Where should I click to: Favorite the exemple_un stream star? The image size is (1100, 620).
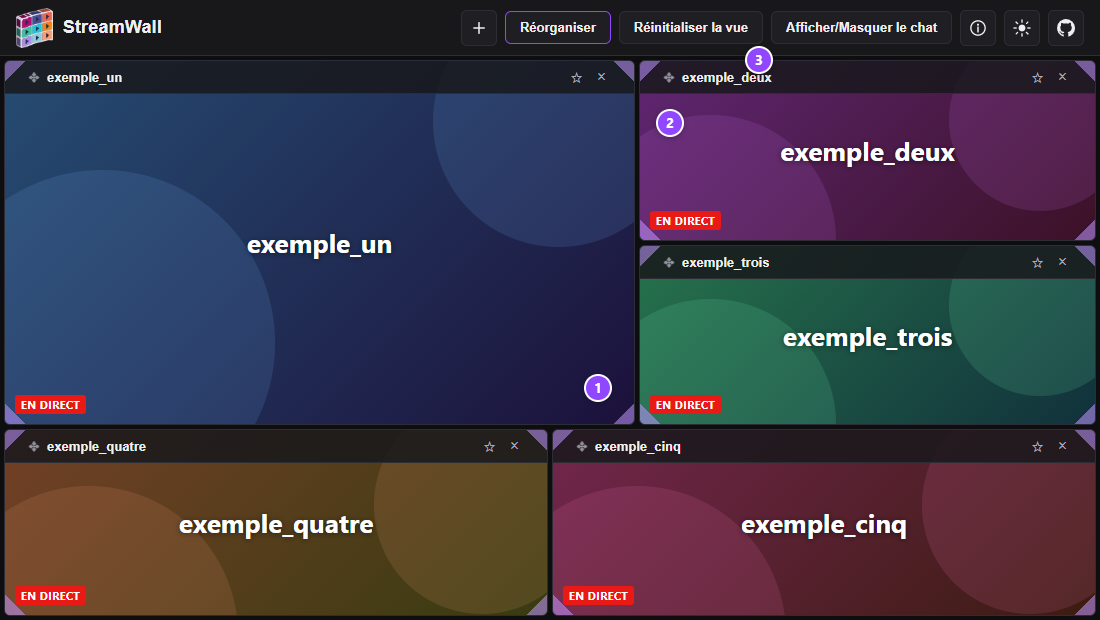coord(576,78)
